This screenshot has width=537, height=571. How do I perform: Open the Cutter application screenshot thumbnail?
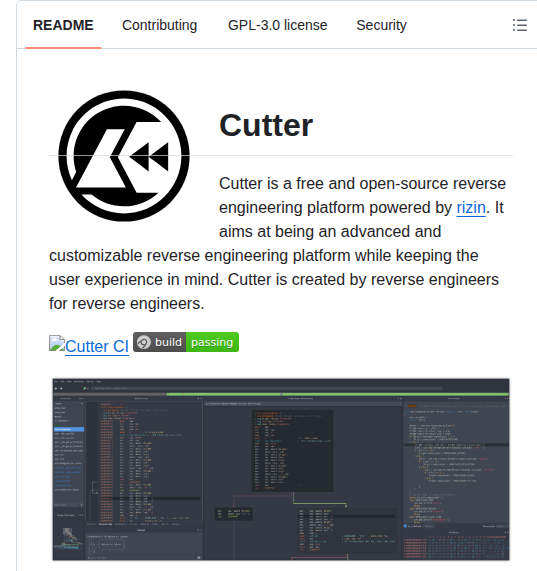tap(281, 469)
